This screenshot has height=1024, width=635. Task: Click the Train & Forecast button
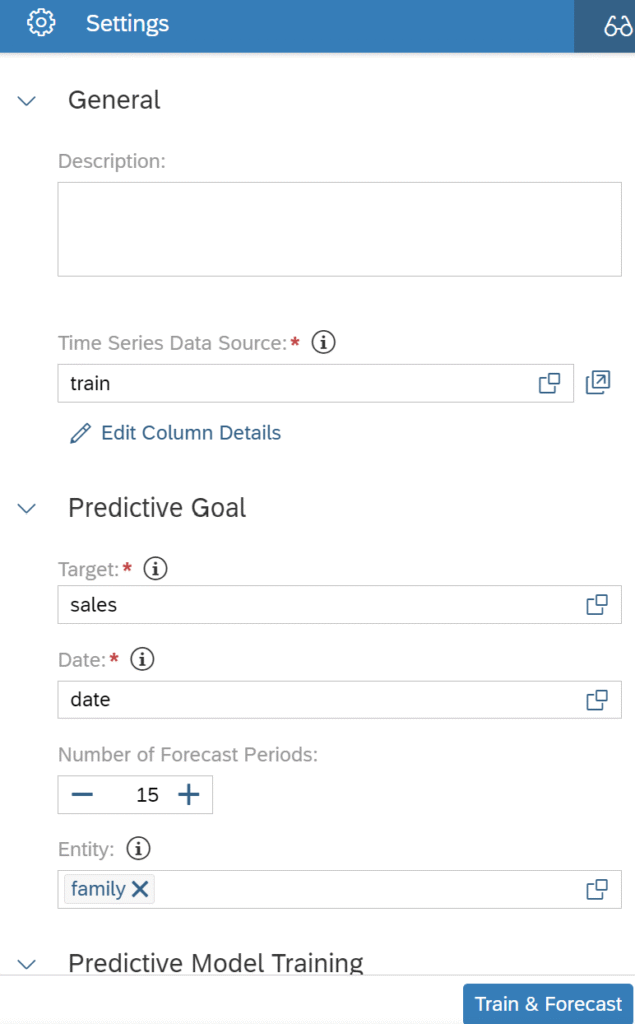click(548, 1004)
